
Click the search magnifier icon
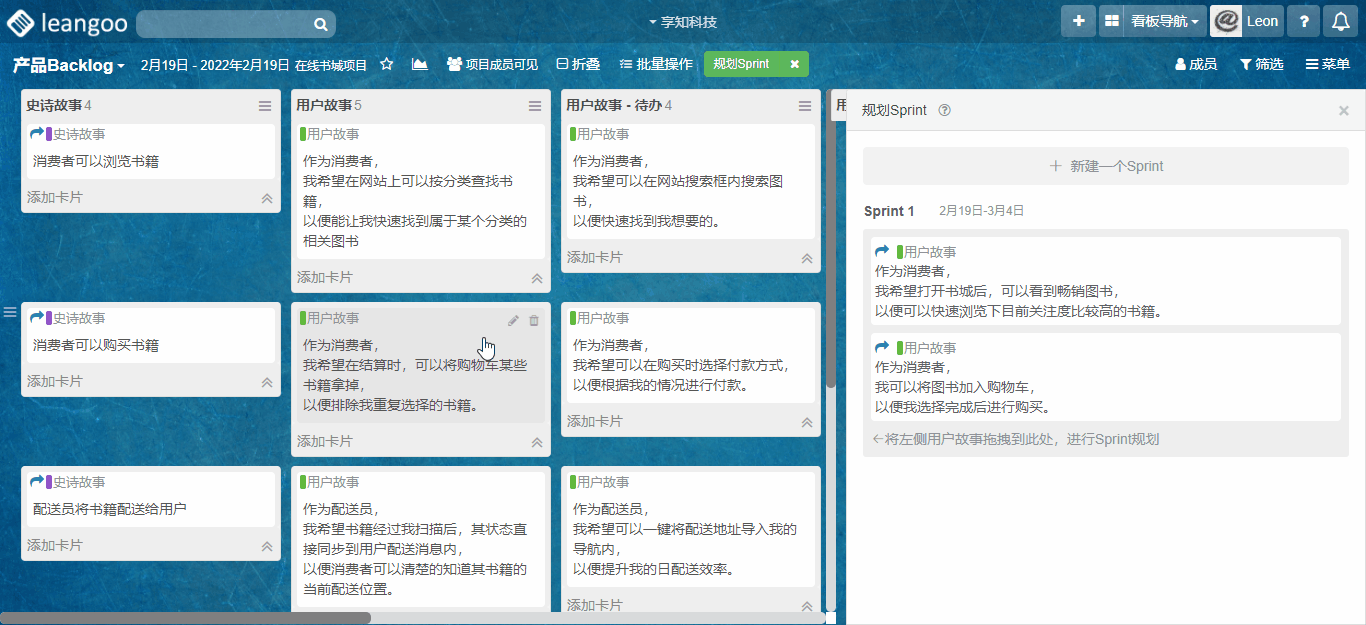click(320, 24)
